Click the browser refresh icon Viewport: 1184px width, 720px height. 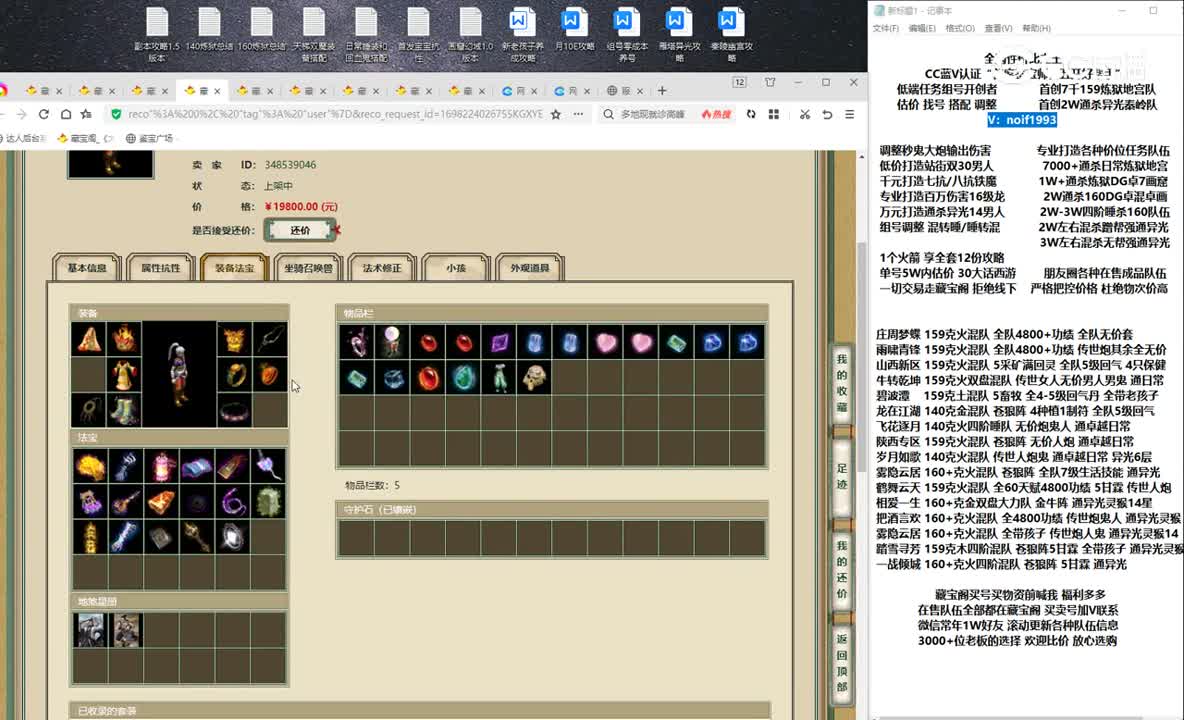44,114
